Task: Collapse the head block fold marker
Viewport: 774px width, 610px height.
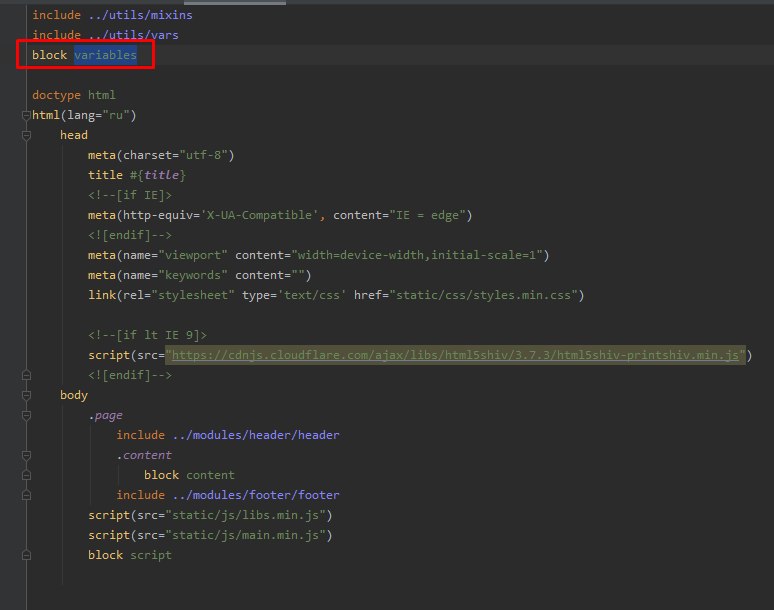Action: coord(27,135)
